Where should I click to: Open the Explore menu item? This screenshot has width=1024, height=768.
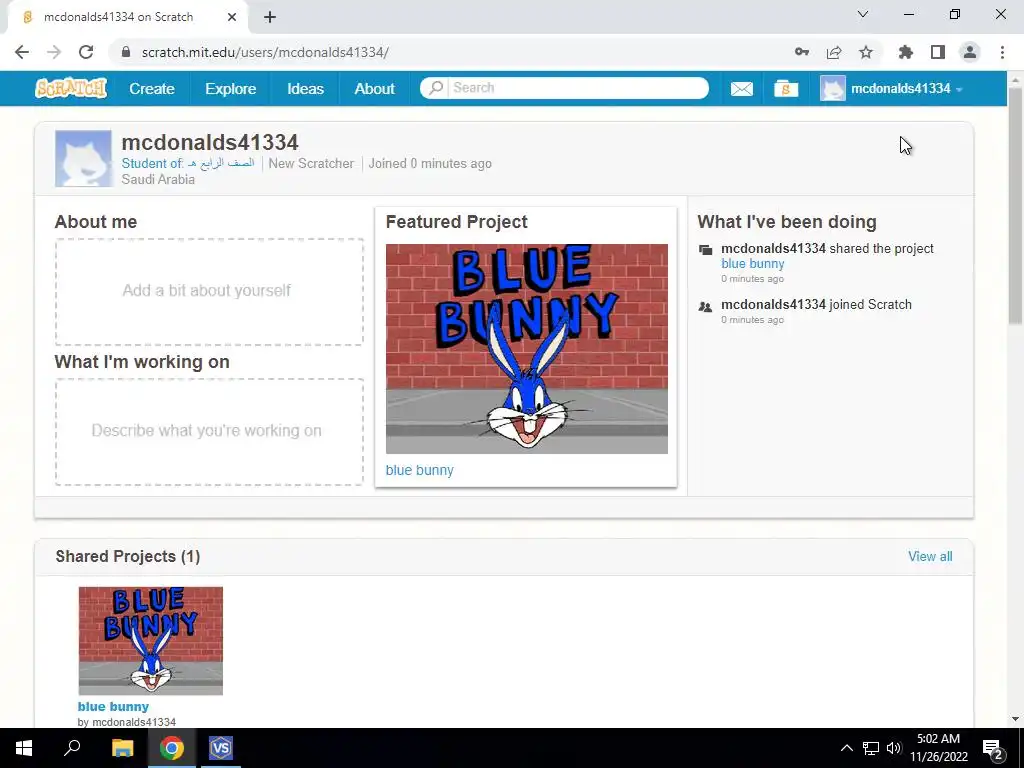click(x=231, y=89)
